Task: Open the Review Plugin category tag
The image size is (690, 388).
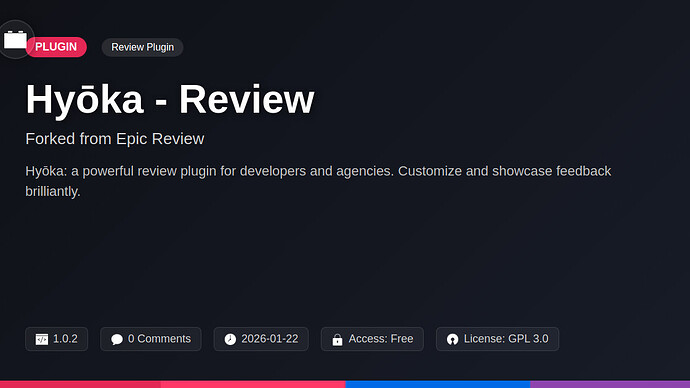Action: 142,47
